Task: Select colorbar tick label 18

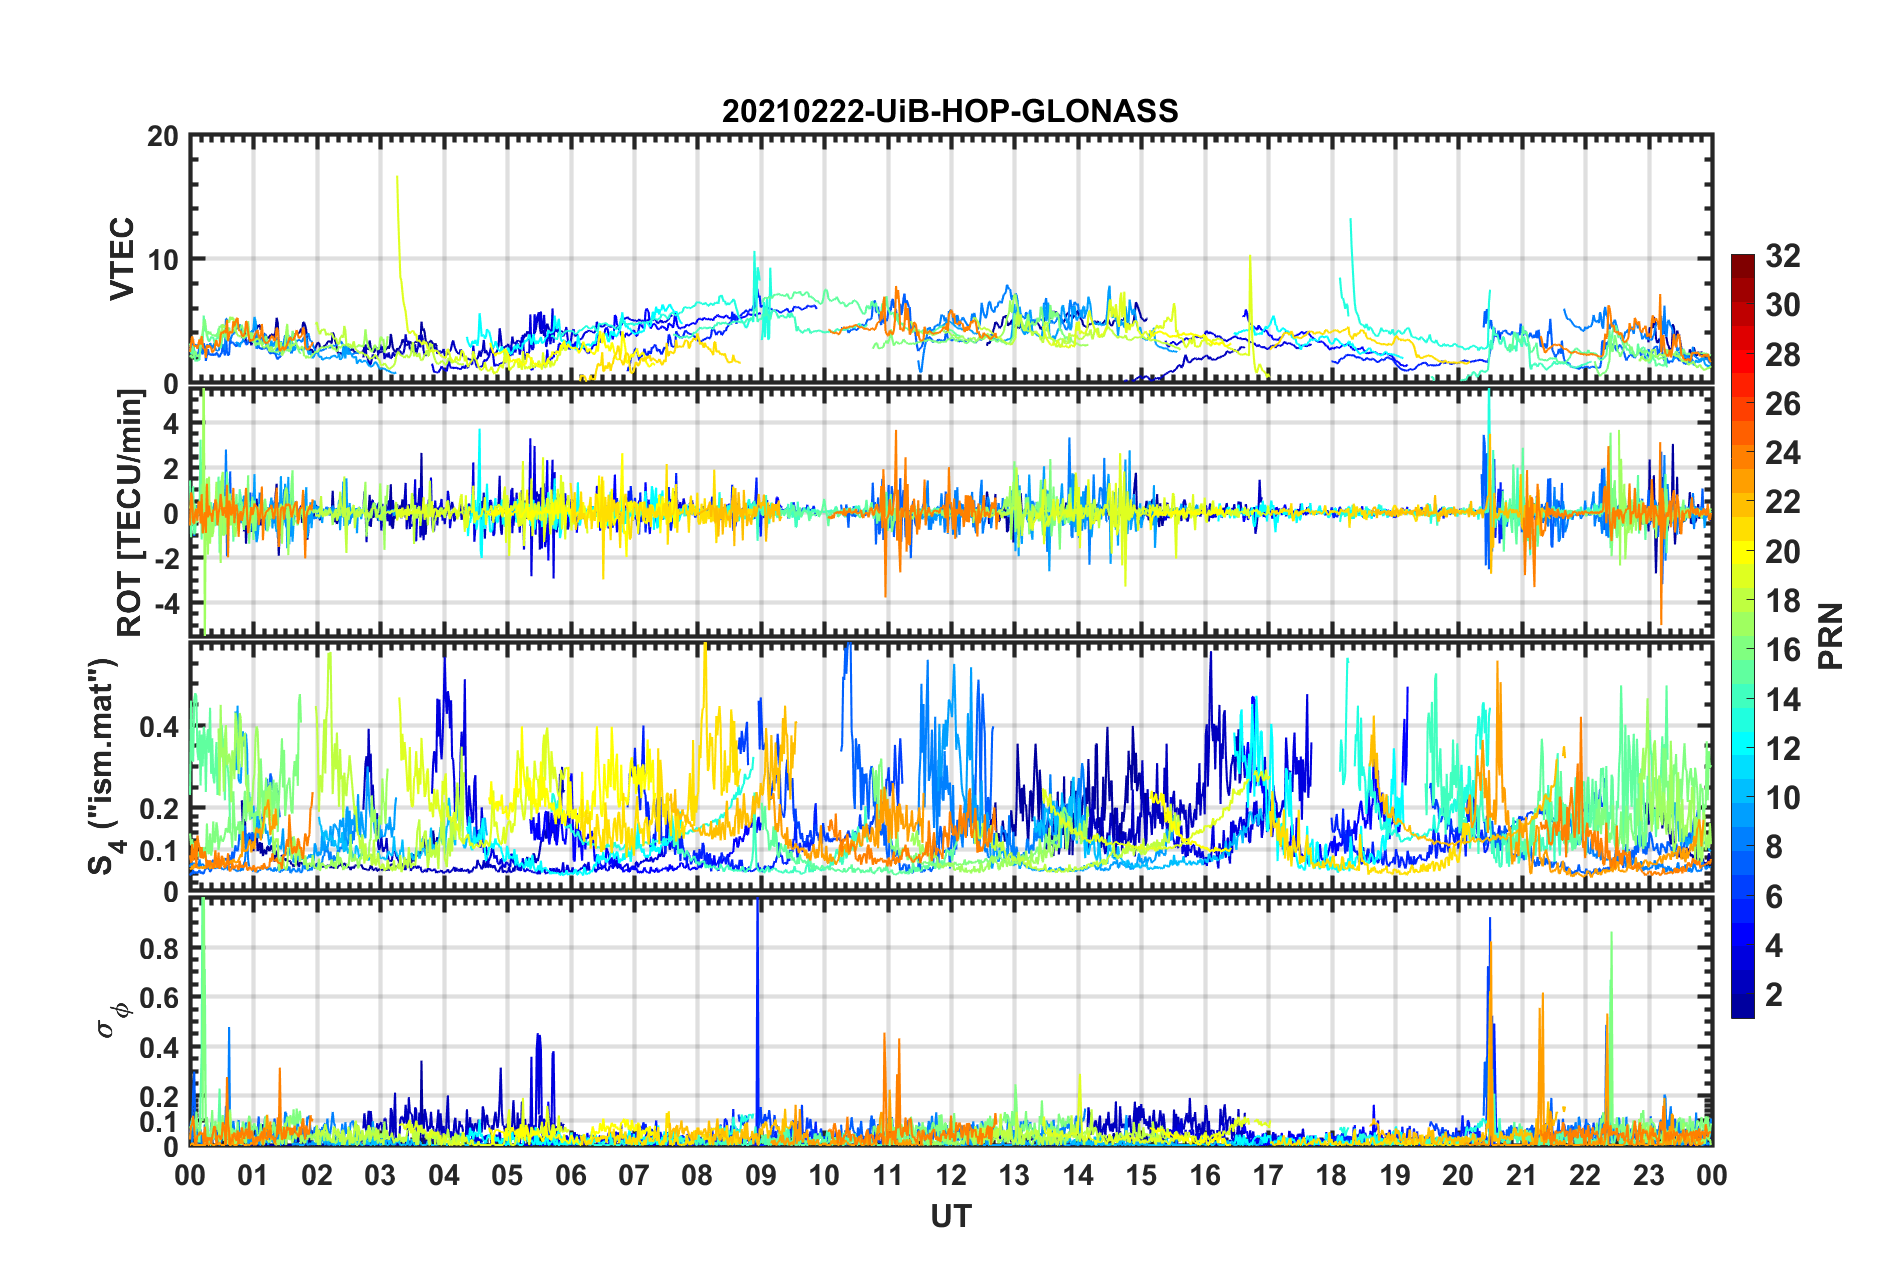Action: [x=1782, y=601]
